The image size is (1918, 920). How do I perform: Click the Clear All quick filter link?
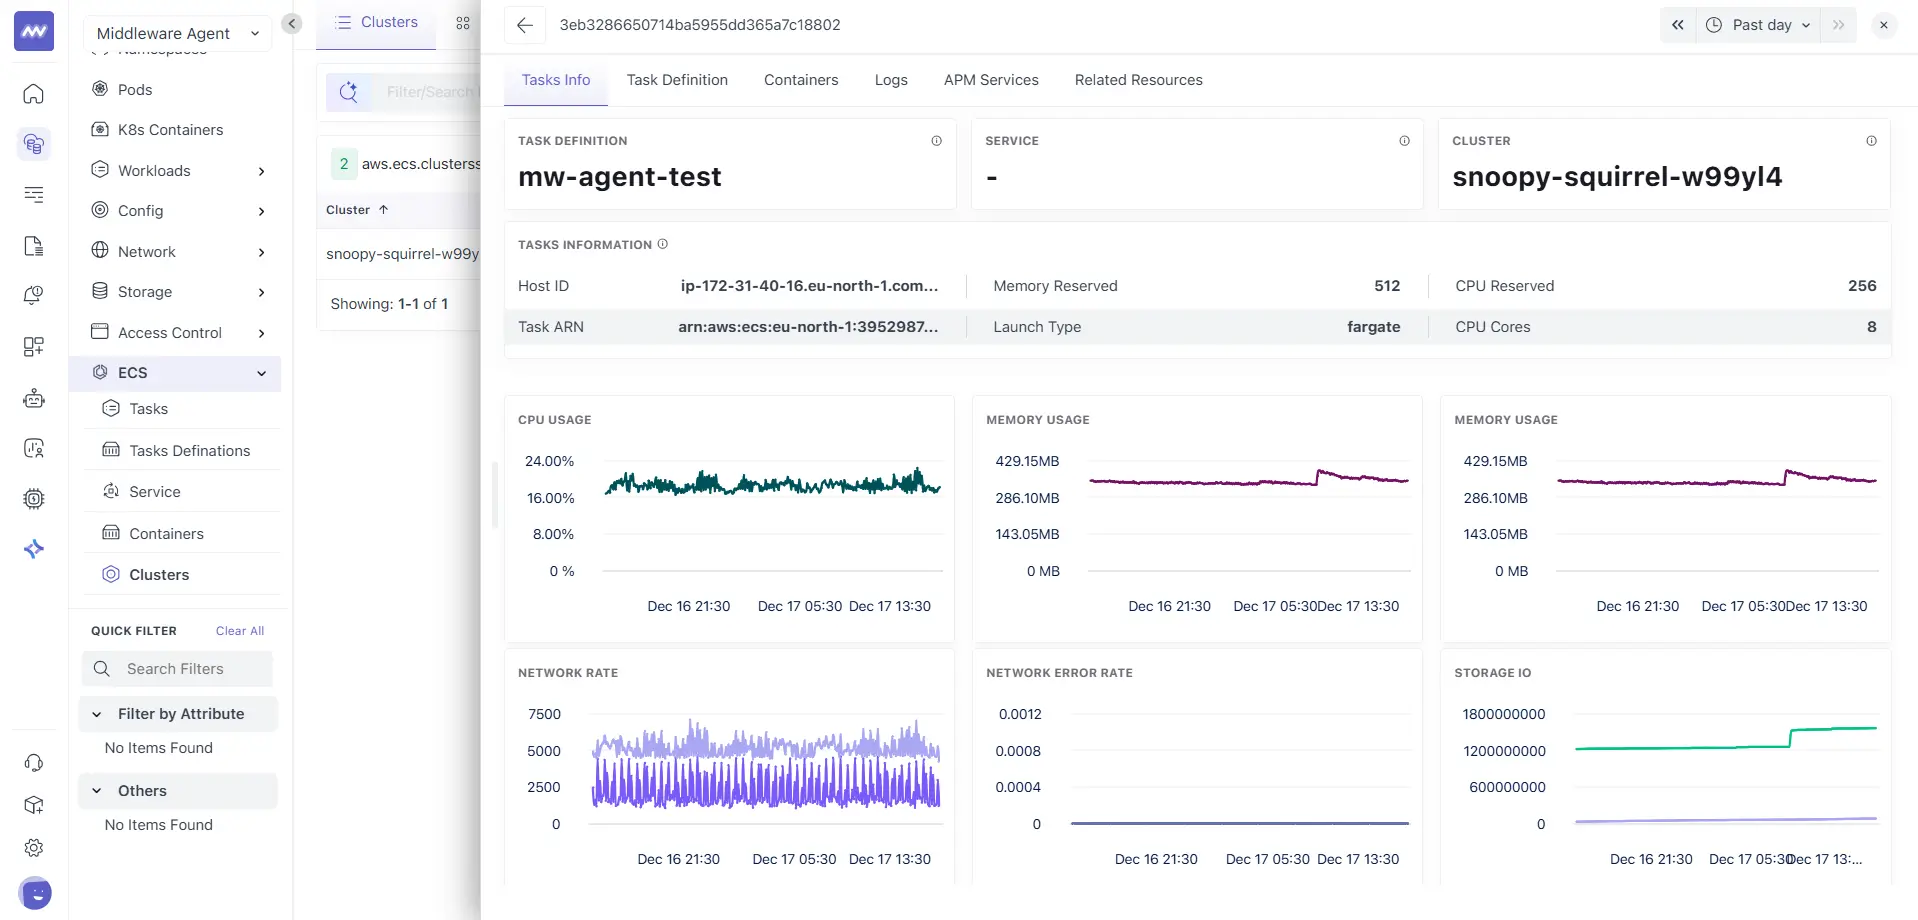click(239, 630)
